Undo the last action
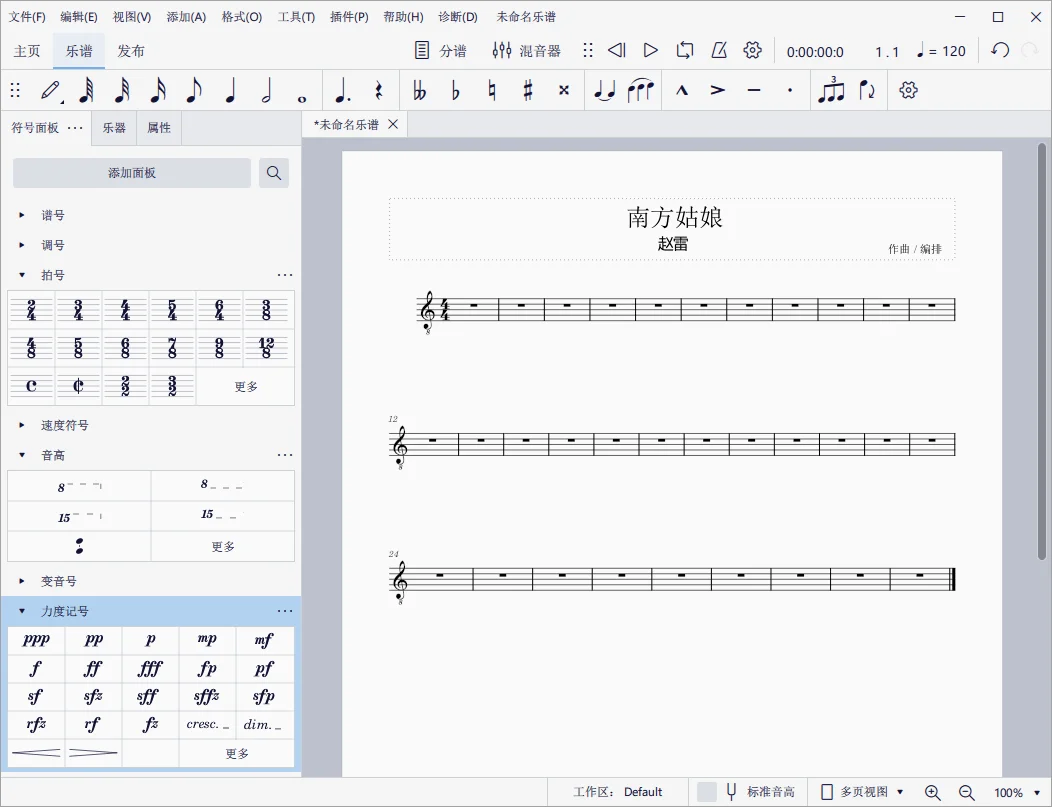The width and height of the screenshot is (1052, 807). [x=1000, y=50]
